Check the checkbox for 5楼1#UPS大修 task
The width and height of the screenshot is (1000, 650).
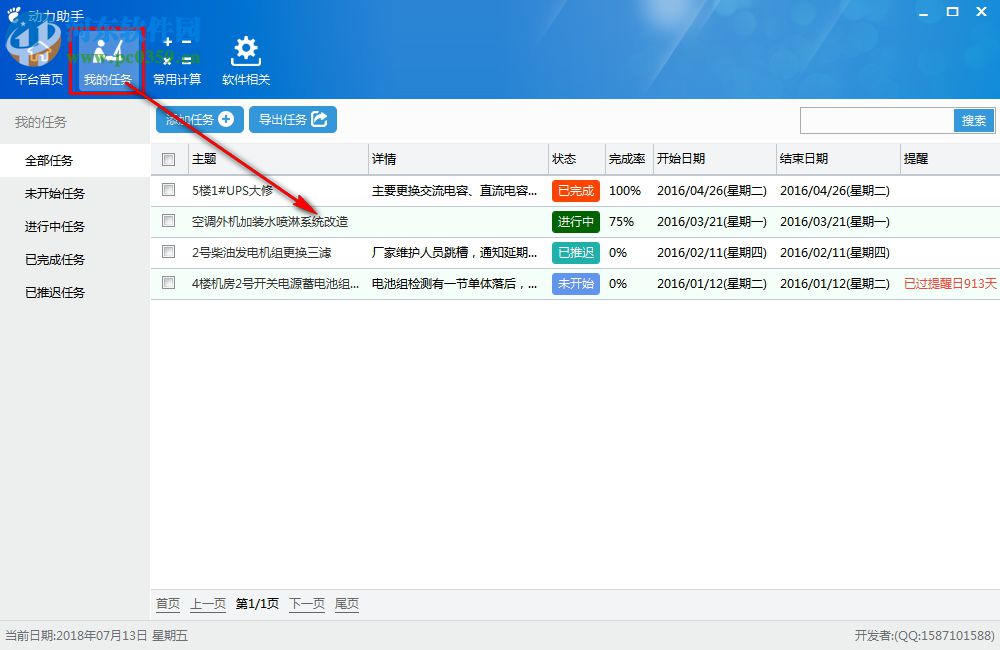167,191
